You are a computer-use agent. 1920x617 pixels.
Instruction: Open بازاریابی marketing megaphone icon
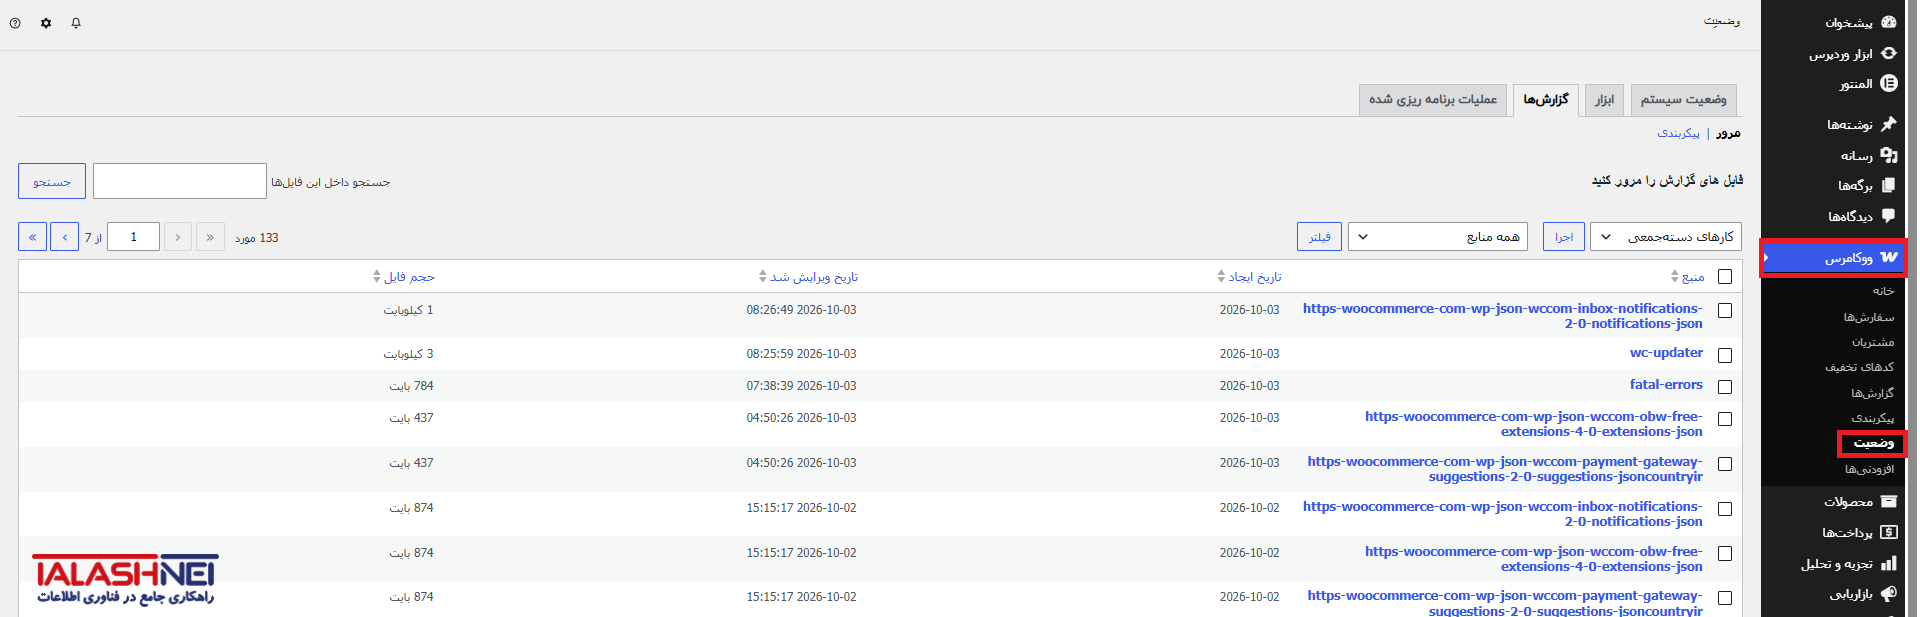pyautogui.click(x=1888, y=594)
